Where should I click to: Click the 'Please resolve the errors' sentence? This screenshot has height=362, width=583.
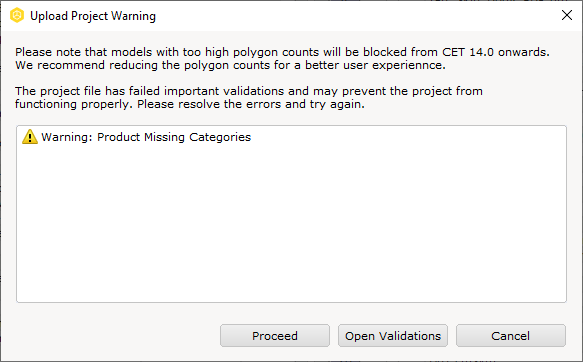coord(251,104)
